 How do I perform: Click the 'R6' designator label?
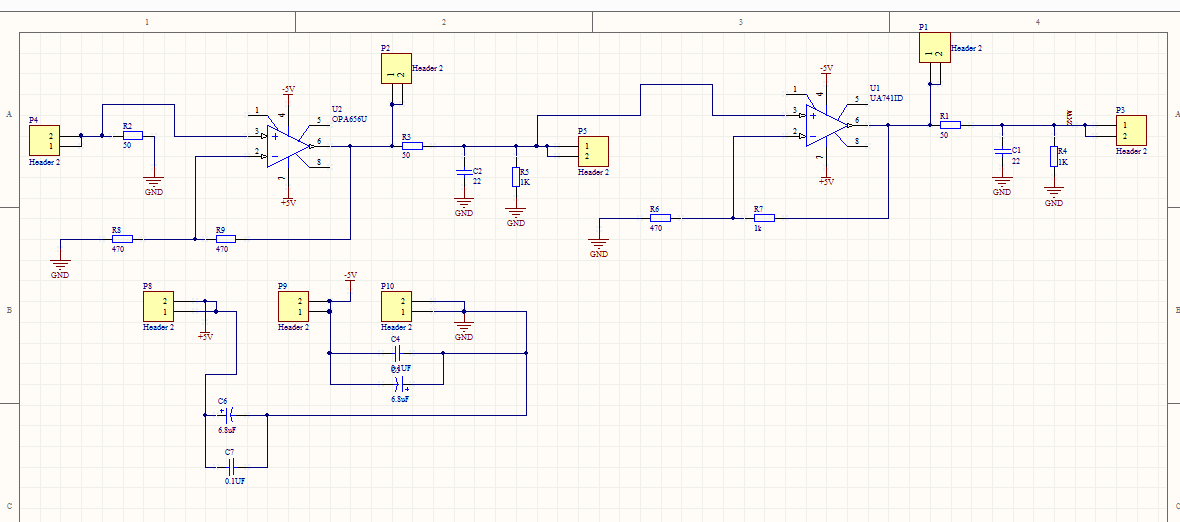tap(655, 208)
